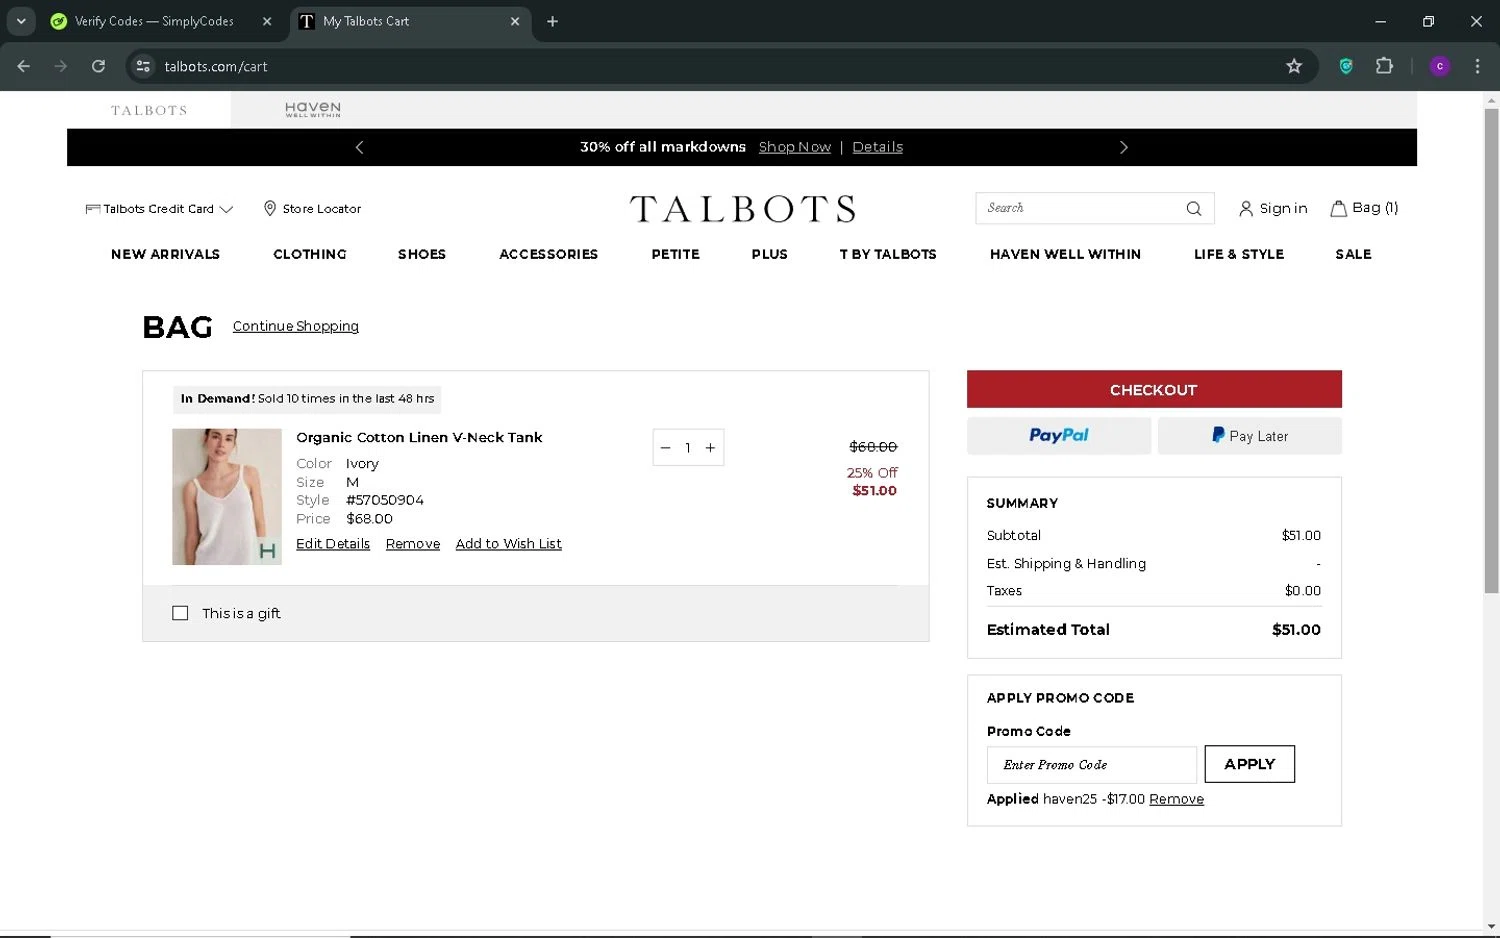Click the Store Locator pin icon
This screenshot has height=938, width=1500.
pos(269,208)
